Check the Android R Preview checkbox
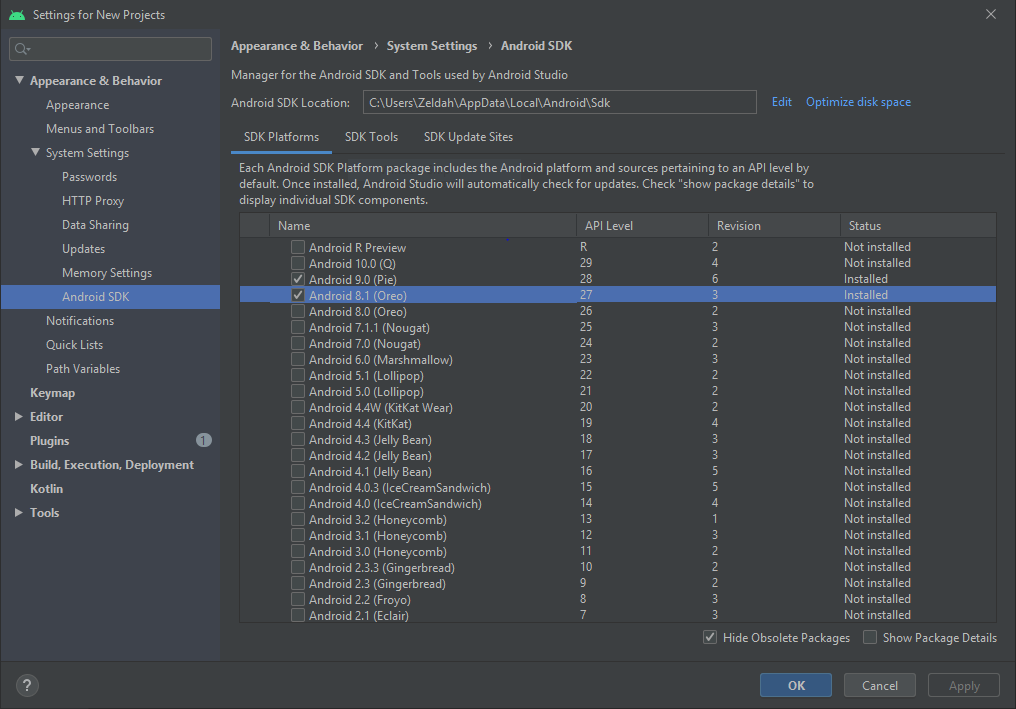The image size is (1016, 709). (298, 247)
